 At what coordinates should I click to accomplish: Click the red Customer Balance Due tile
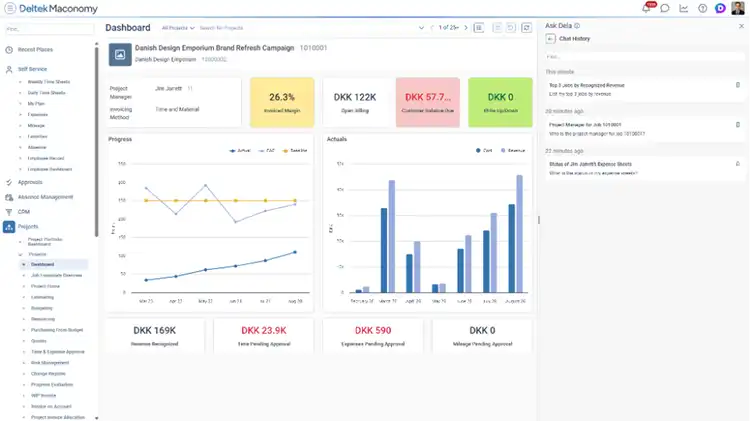pos(428,102)
